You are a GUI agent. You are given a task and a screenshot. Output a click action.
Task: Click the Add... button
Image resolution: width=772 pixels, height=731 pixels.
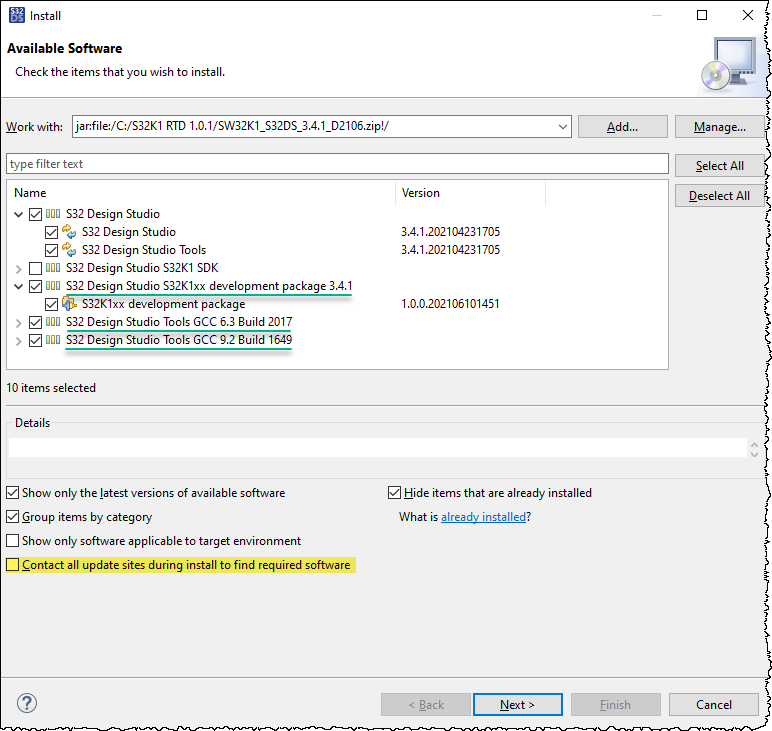click(622, 127)
